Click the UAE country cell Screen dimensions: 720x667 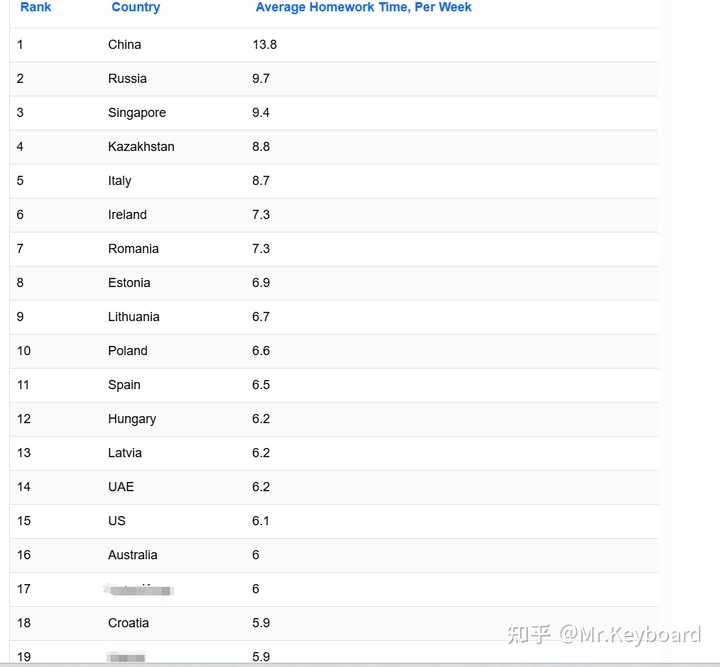coord(121,487)
